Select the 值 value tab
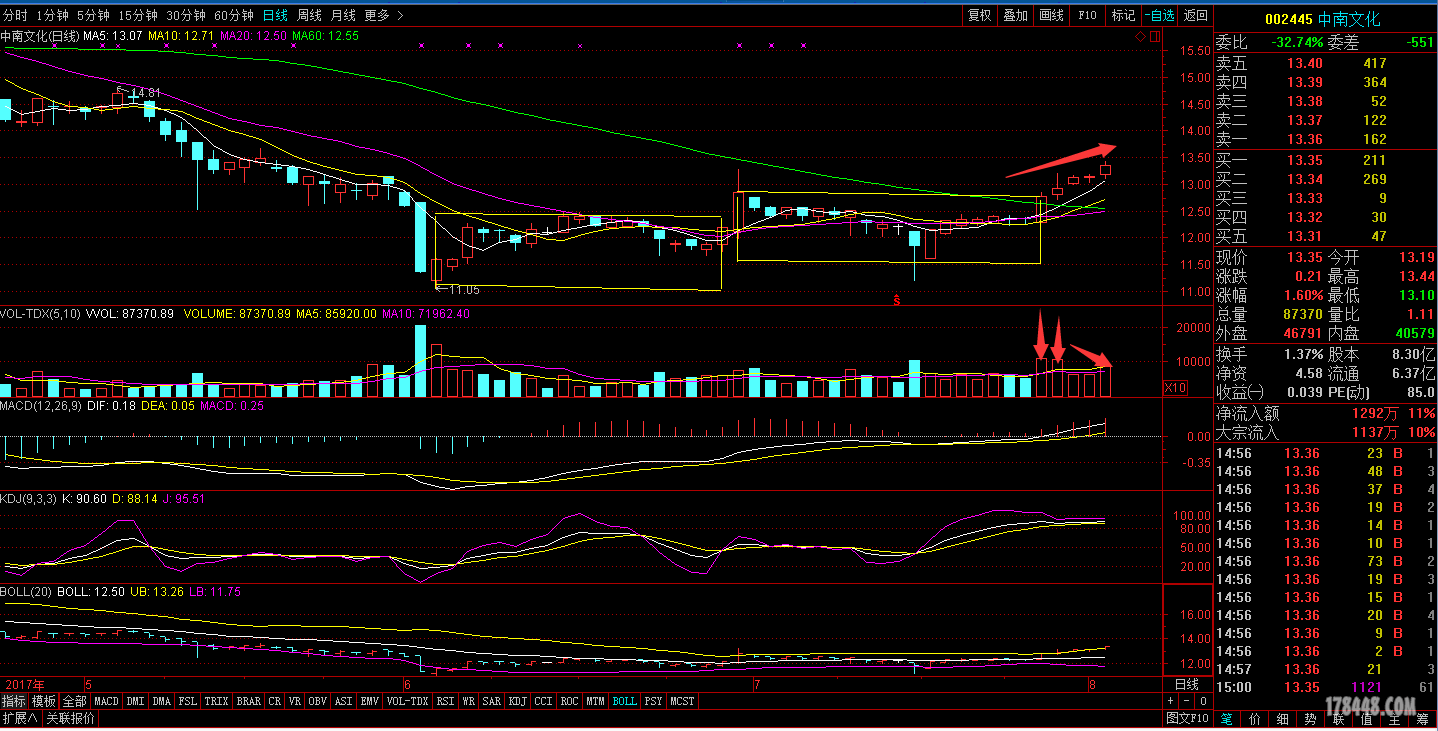The image size is (1438, 731). click(x=1367, y=719)
